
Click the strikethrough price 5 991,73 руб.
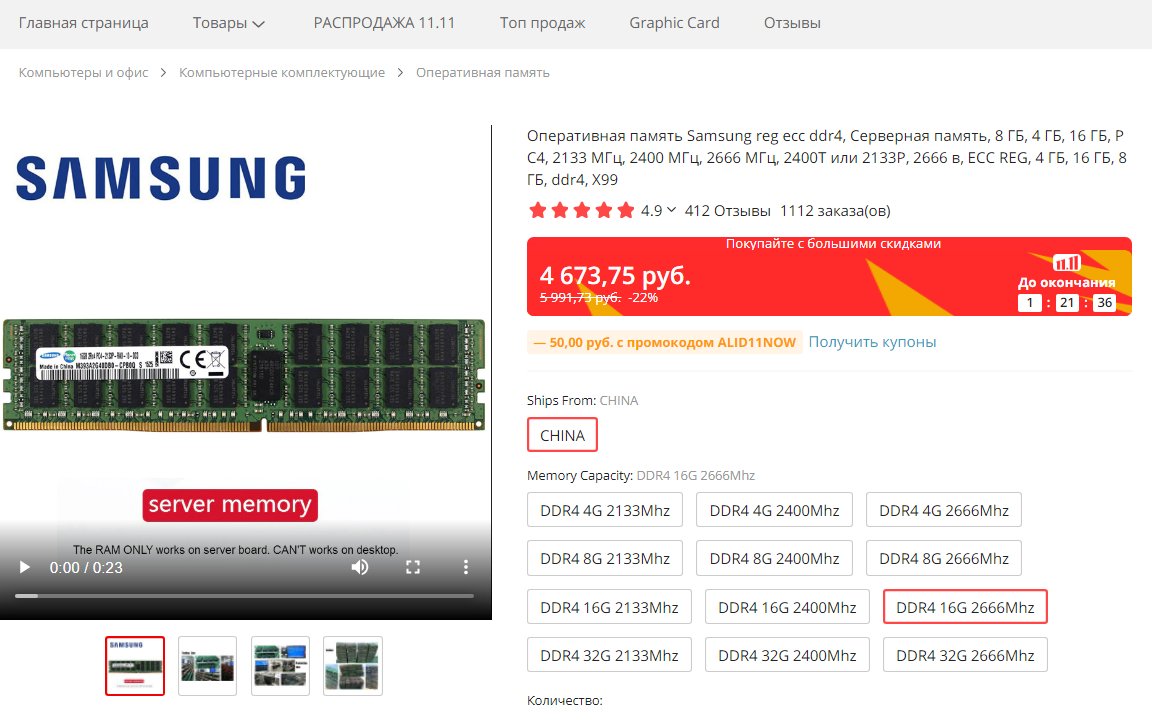coord(580,298)
